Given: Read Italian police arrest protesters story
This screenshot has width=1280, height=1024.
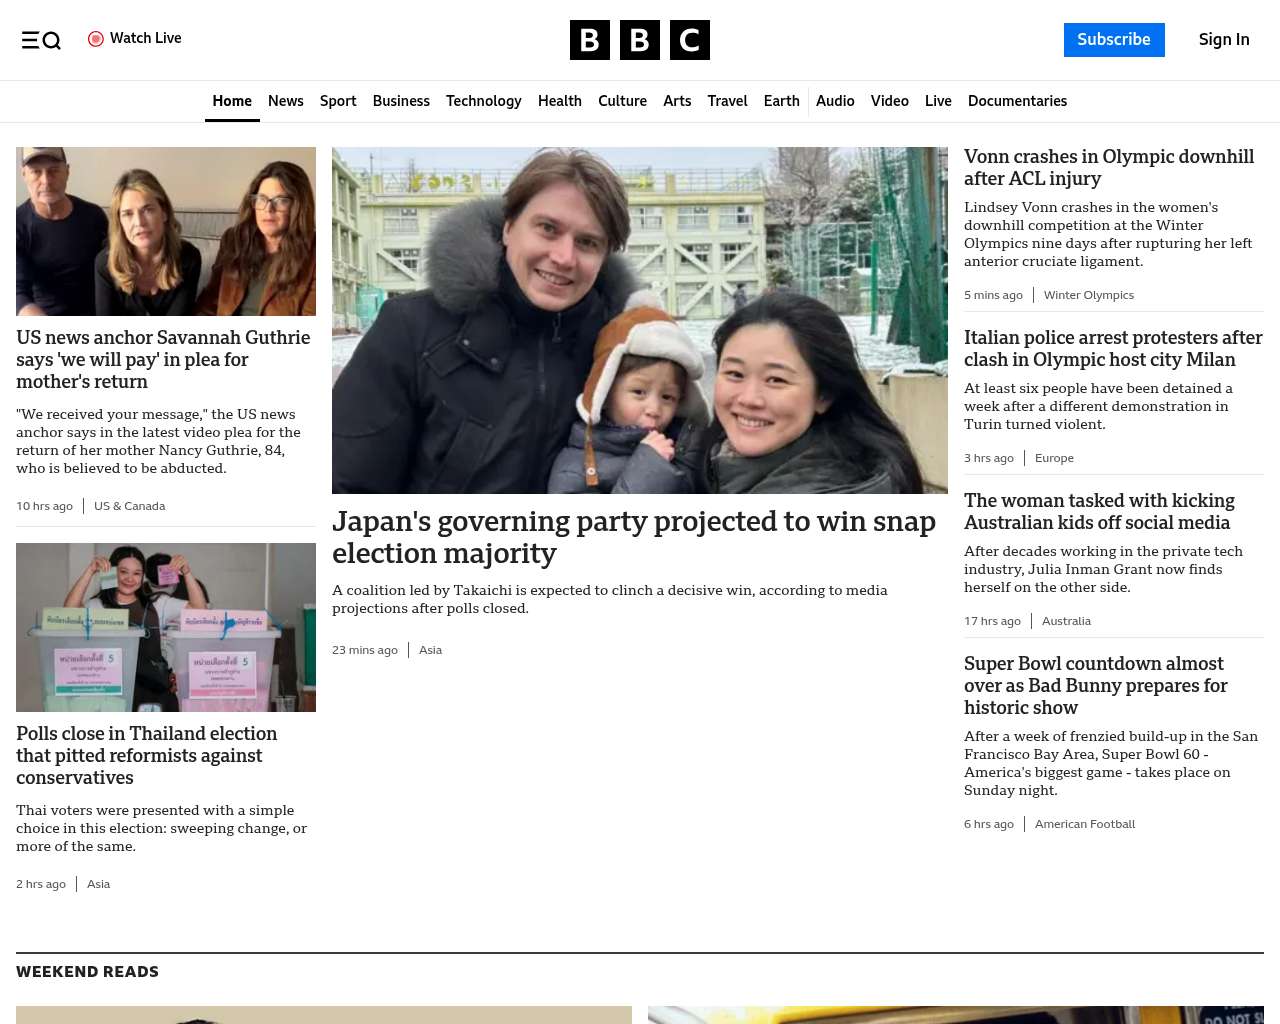Looking at the screenshot, I should 1112,348.
